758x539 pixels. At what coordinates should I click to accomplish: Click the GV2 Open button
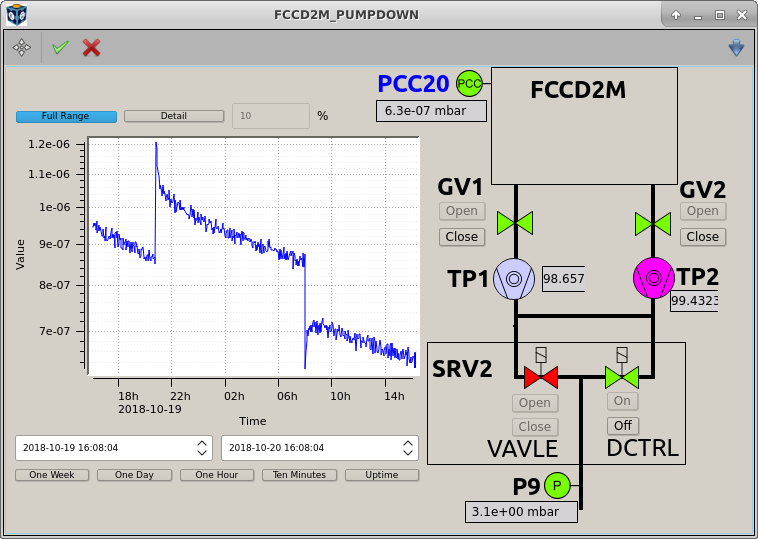pos(703,211)
